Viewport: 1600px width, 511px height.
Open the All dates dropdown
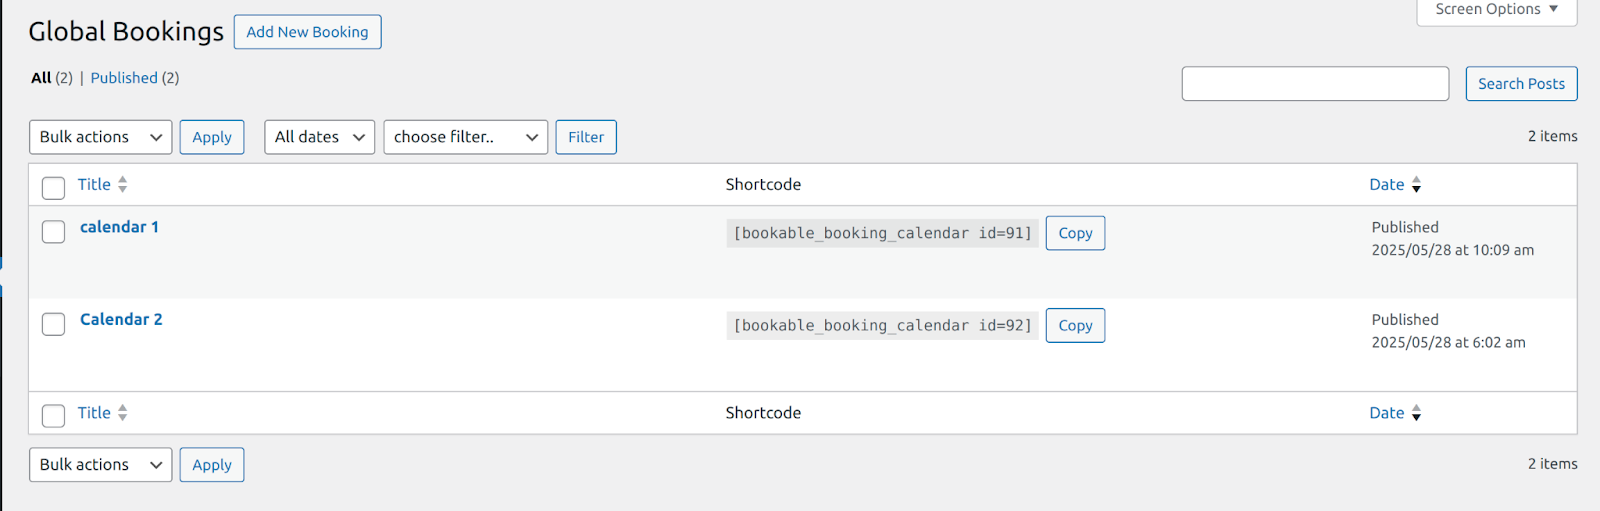(x=319, y=137)
